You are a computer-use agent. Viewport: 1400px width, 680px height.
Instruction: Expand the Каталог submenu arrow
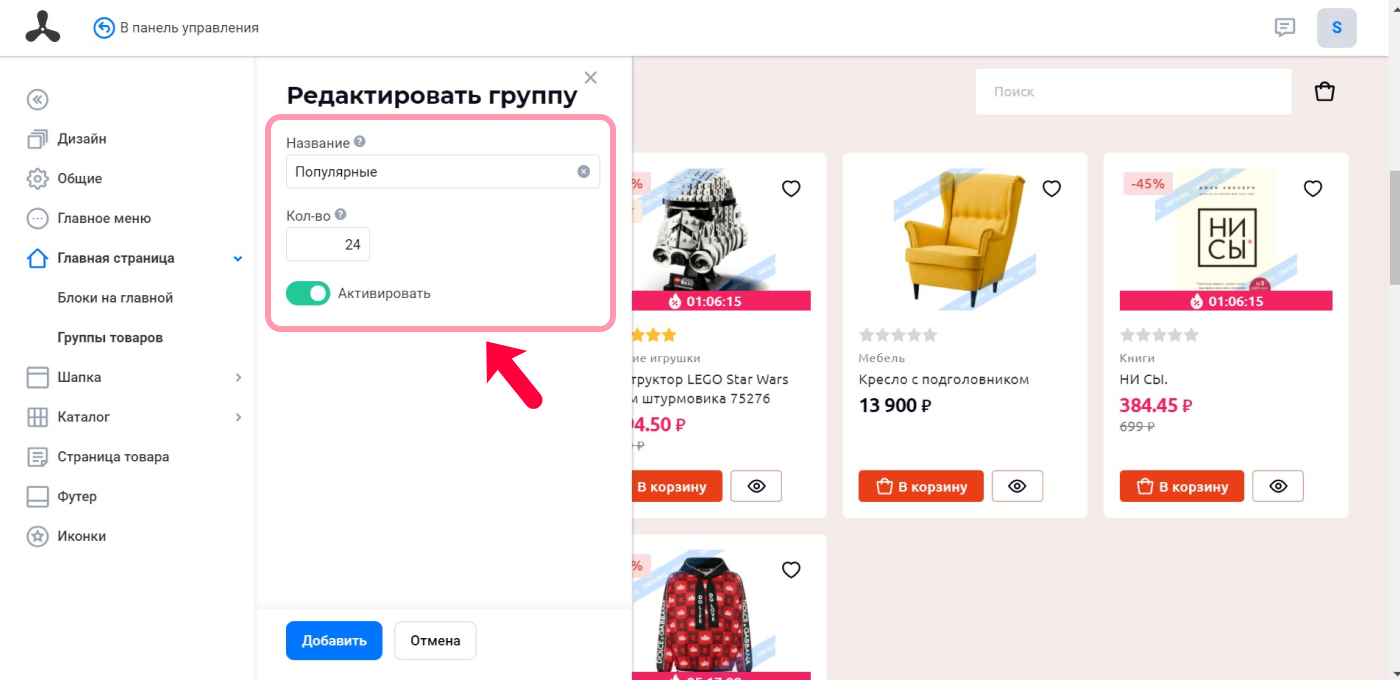pos(238,417)
